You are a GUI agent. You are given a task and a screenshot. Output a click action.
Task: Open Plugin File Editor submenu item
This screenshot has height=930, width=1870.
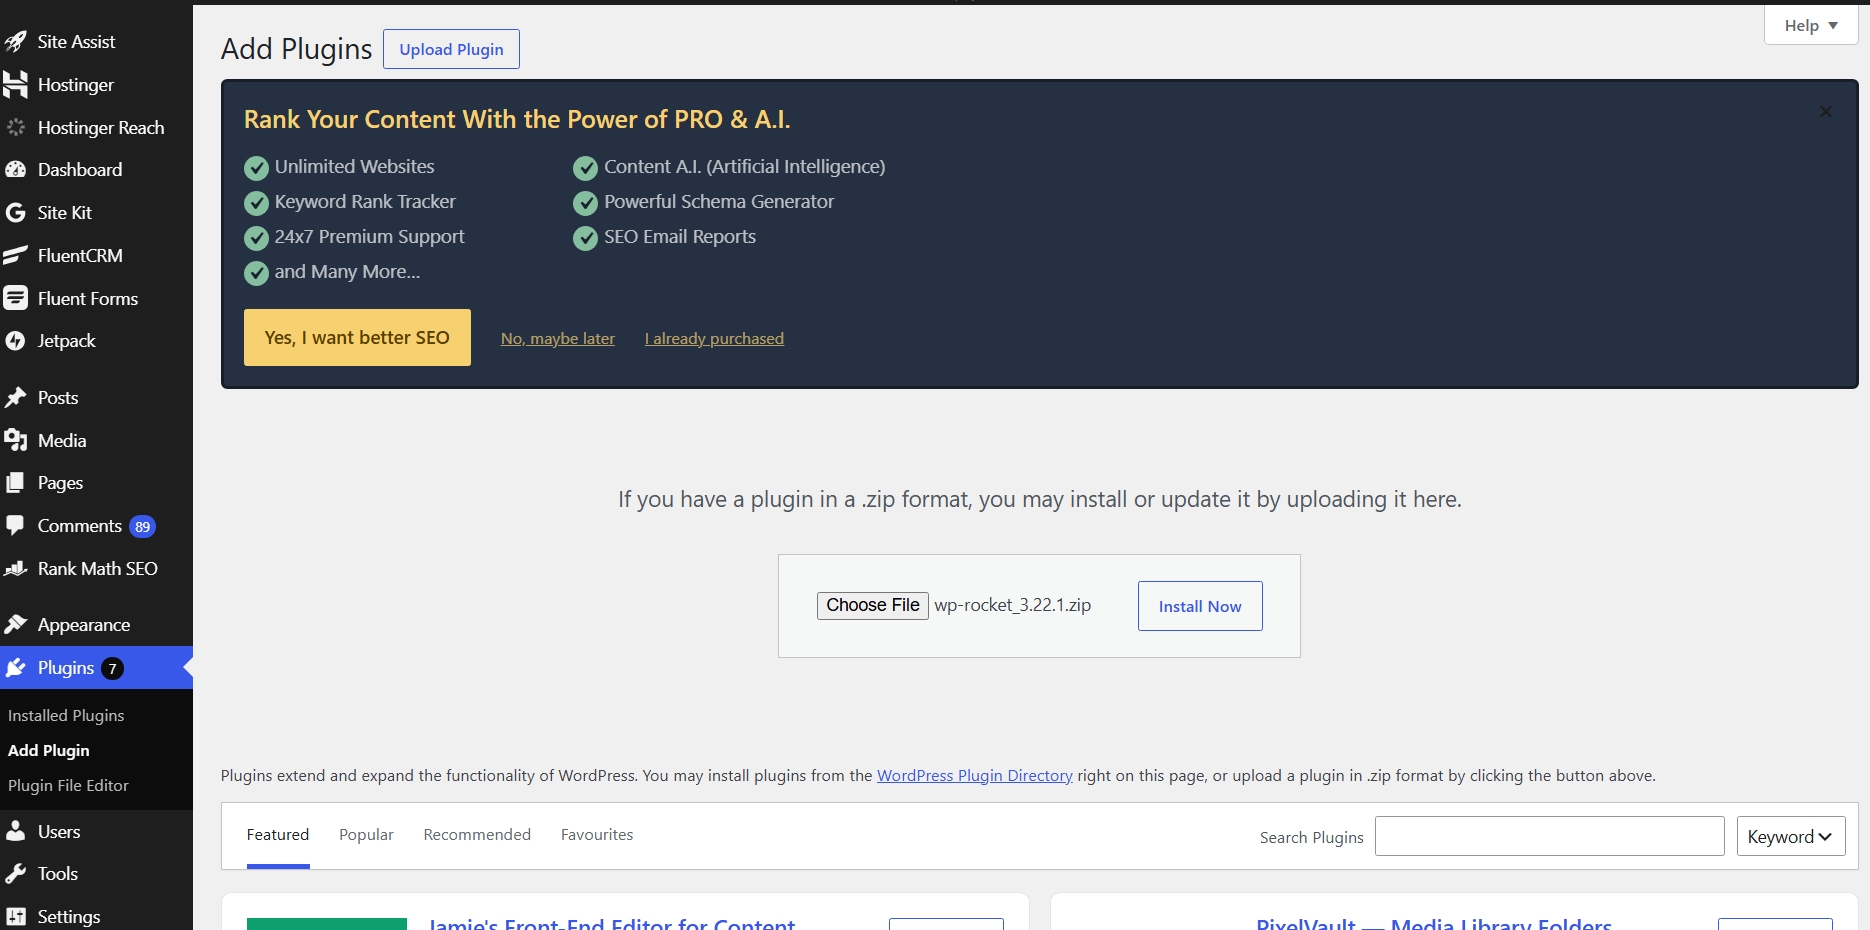pyautogui.click(x=68, y=786)
